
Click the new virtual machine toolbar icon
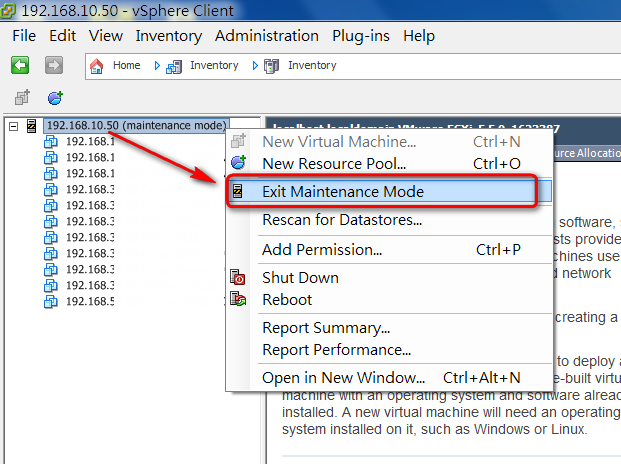[22, 98]
